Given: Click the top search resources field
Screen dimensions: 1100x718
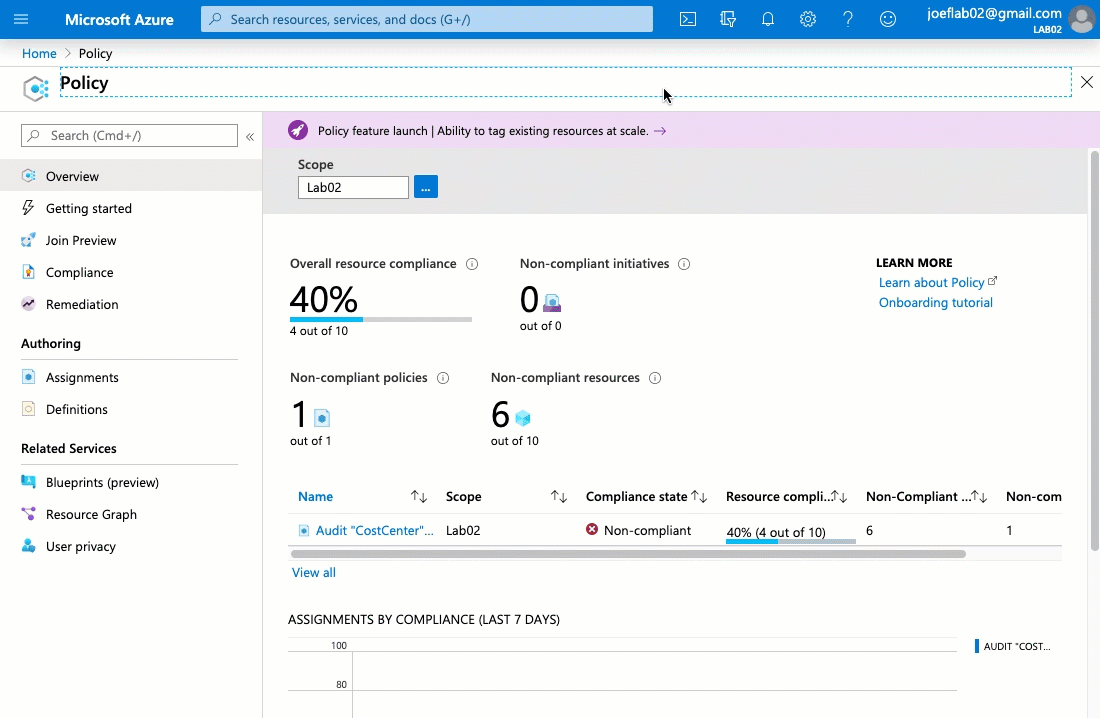Looking at the screenshot, I should coord(427,19).
